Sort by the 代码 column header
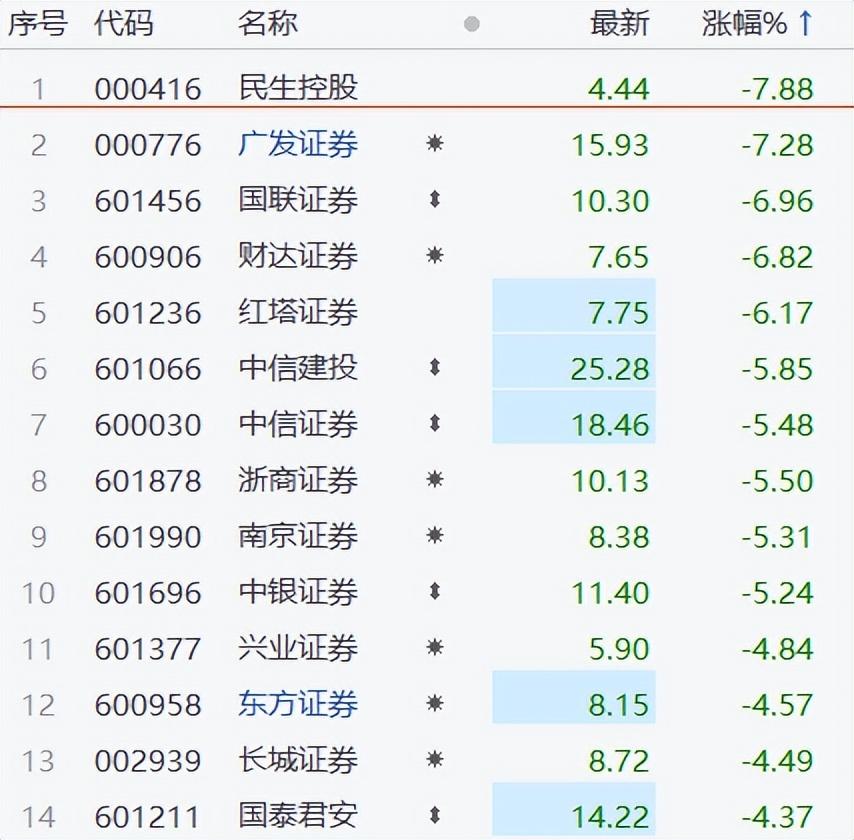The width and height of the screenshot is (854, 840). pos(124,24)
